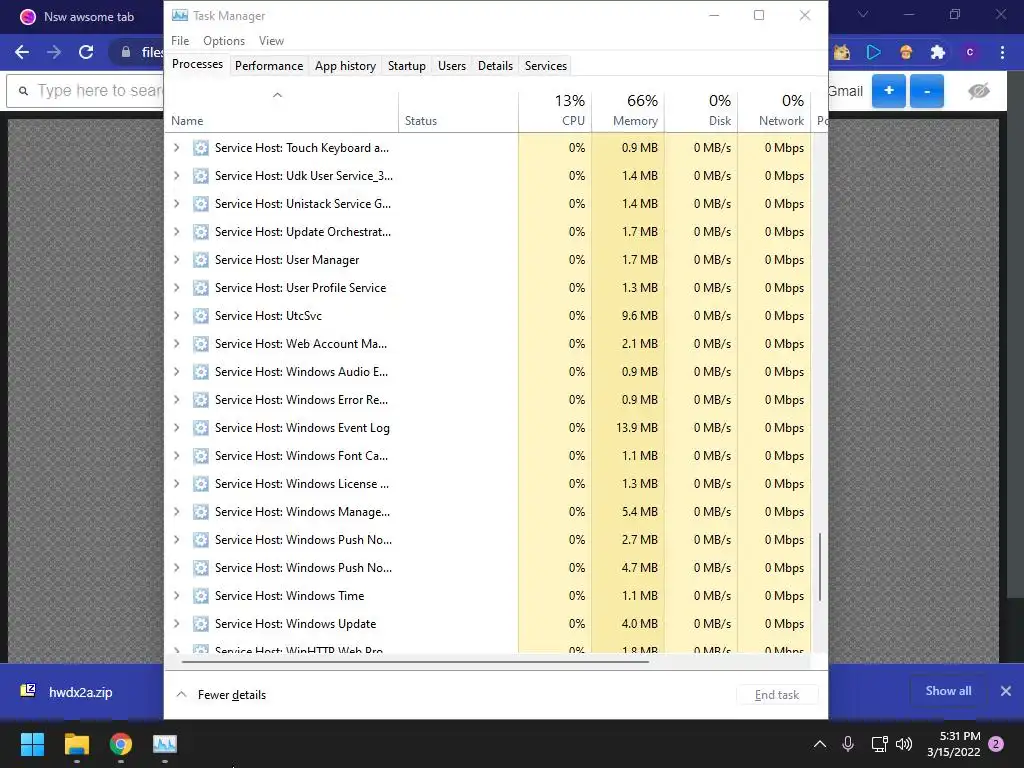Click browser forward arrow
Viewport: 1024px width, 768px height.
click(x=54, y=52)
